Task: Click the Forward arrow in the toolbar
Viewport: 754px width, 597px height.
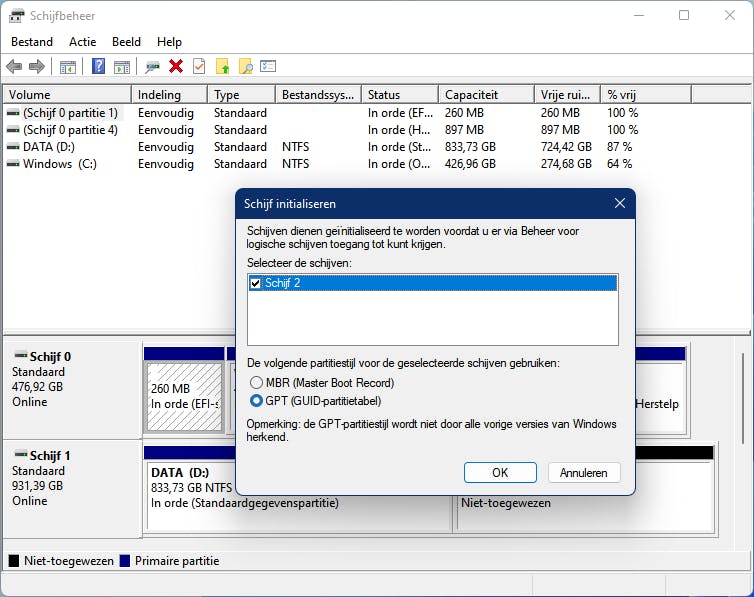Action: tap(37, 66)
